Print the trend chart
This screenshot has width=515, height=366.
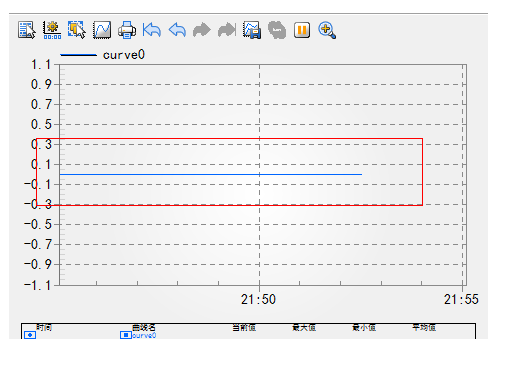pos(127,30)
